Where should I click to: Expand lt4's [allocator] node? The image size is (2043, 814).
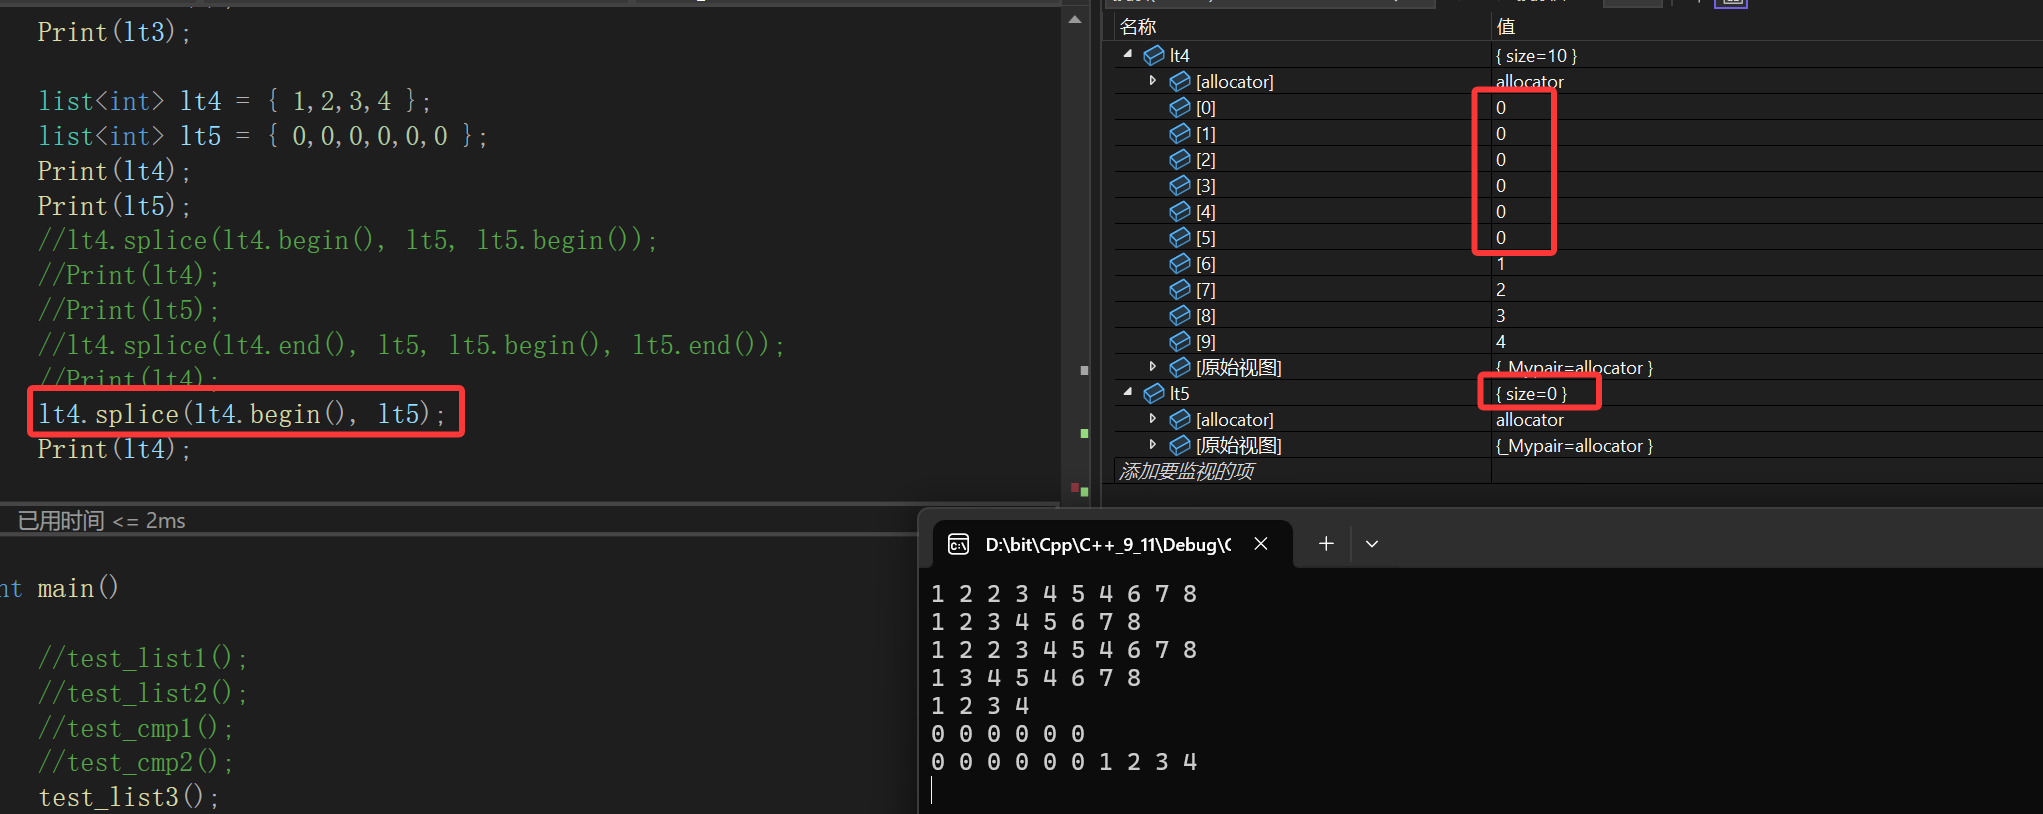(1153, 81)
